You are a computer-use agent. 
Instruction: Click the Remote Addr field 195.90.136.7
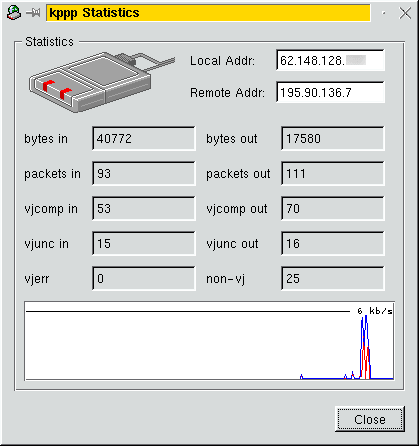330,92
